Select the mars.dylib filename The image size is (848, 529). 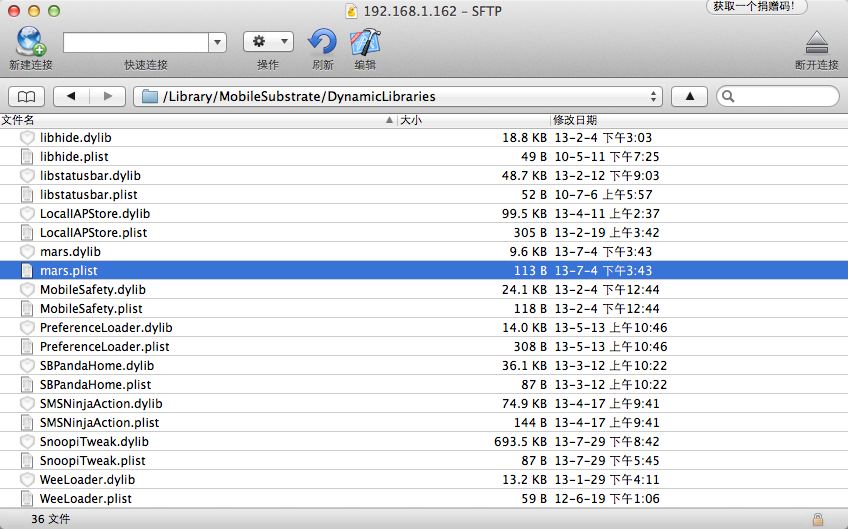[x=70, y=252]
